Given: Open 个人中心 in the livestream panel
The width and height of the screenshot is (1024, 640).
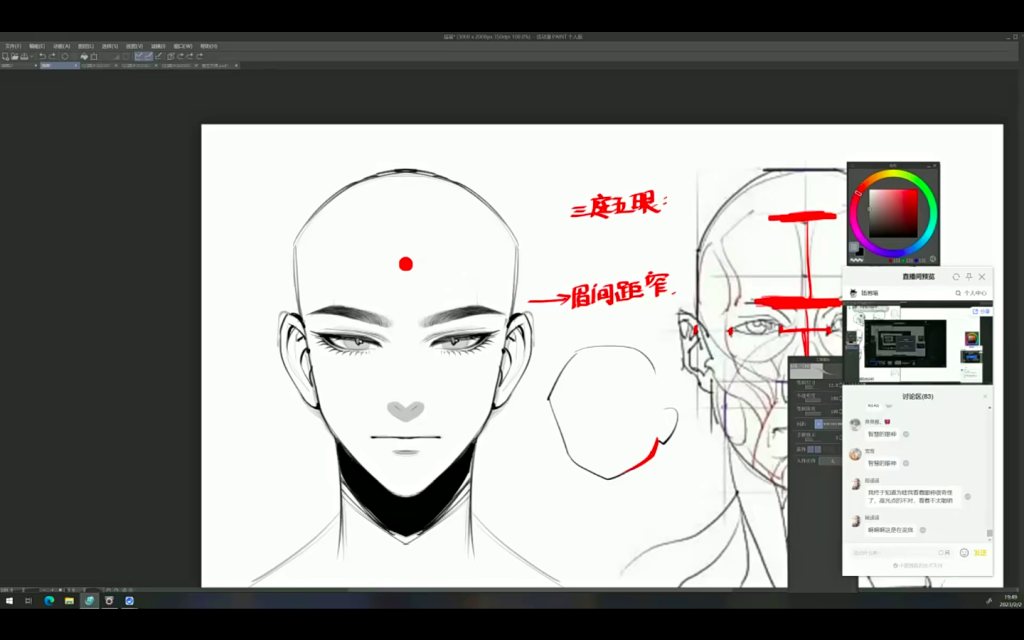Looking at the screenshot, I should pos(975,292).
